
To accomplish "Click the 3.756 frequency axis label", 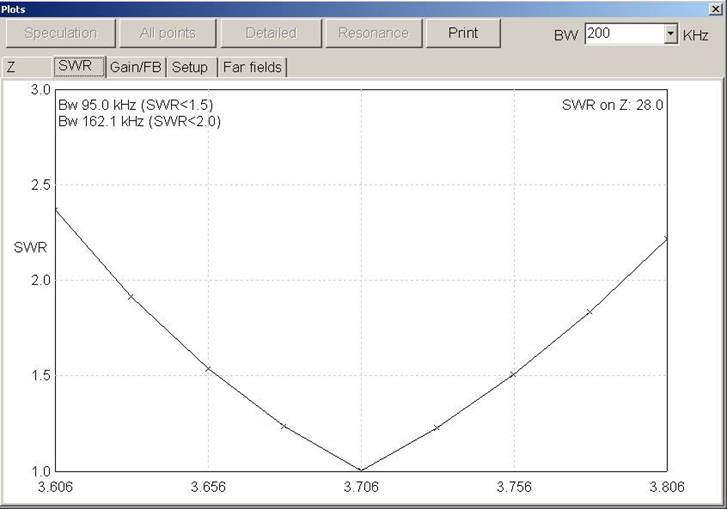I will click(514, 487).
